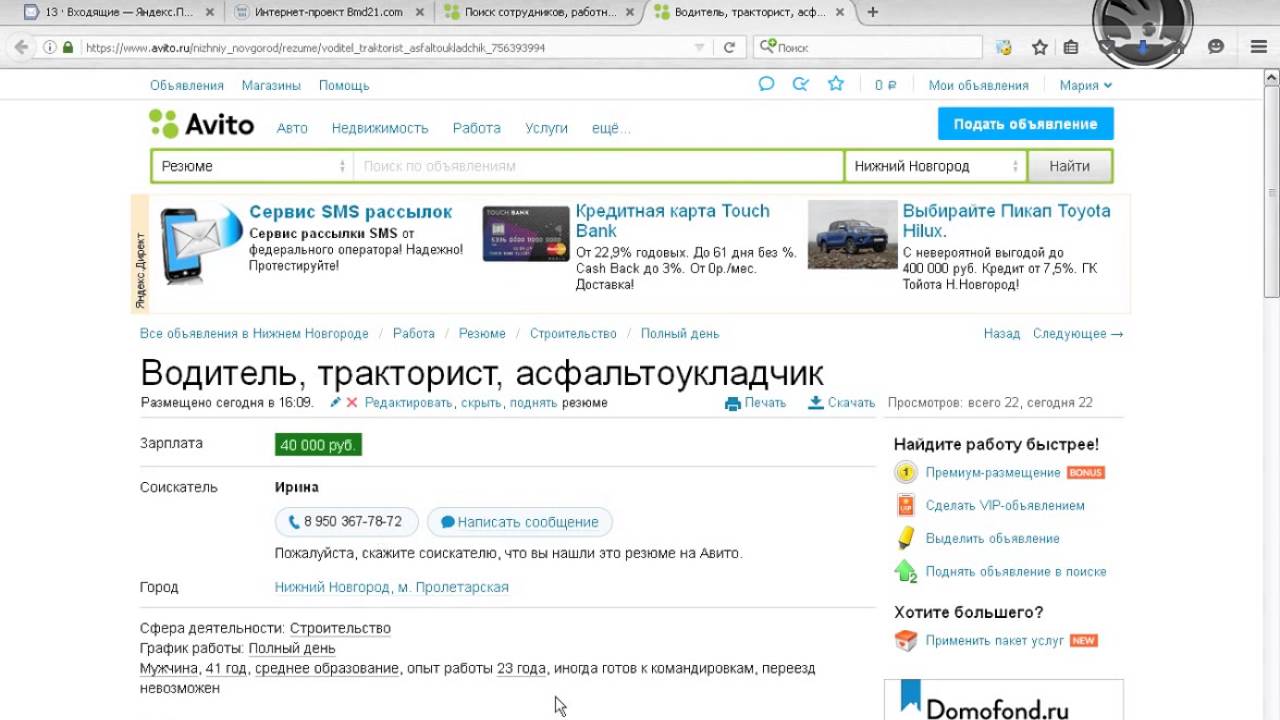Open the Услуги category
The height and width of the screenshot is (720, 1280).
tap(546, 128)
